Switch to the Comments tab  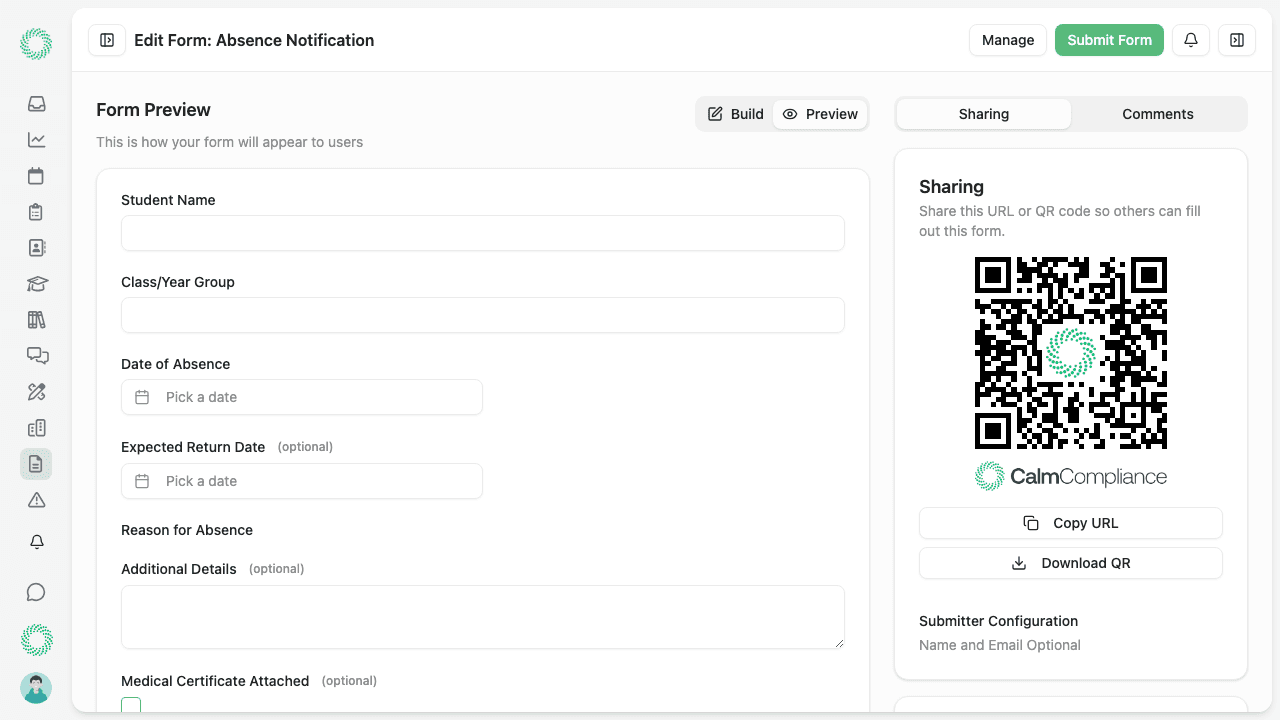point(1157,113)
